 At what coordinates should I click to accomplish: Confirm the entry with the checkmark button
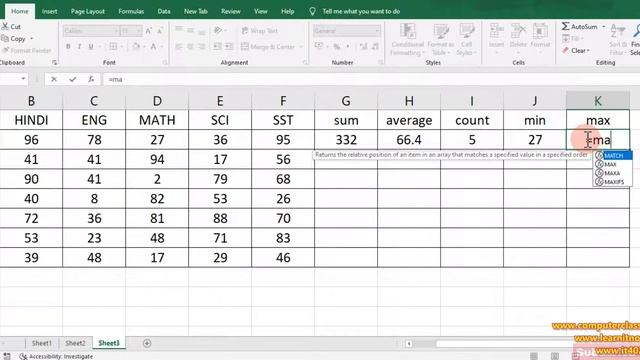pos(73,79)
